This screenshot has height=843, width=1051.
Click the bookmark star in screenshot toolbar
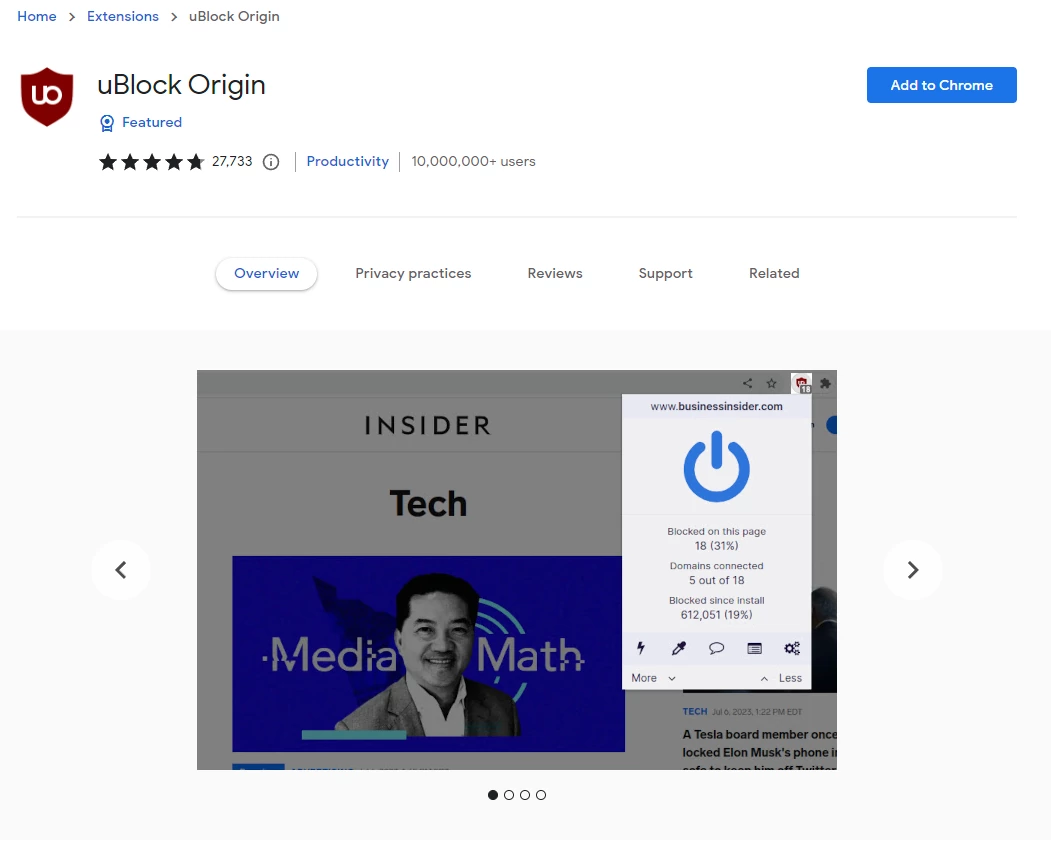click(x=771, y=383)
